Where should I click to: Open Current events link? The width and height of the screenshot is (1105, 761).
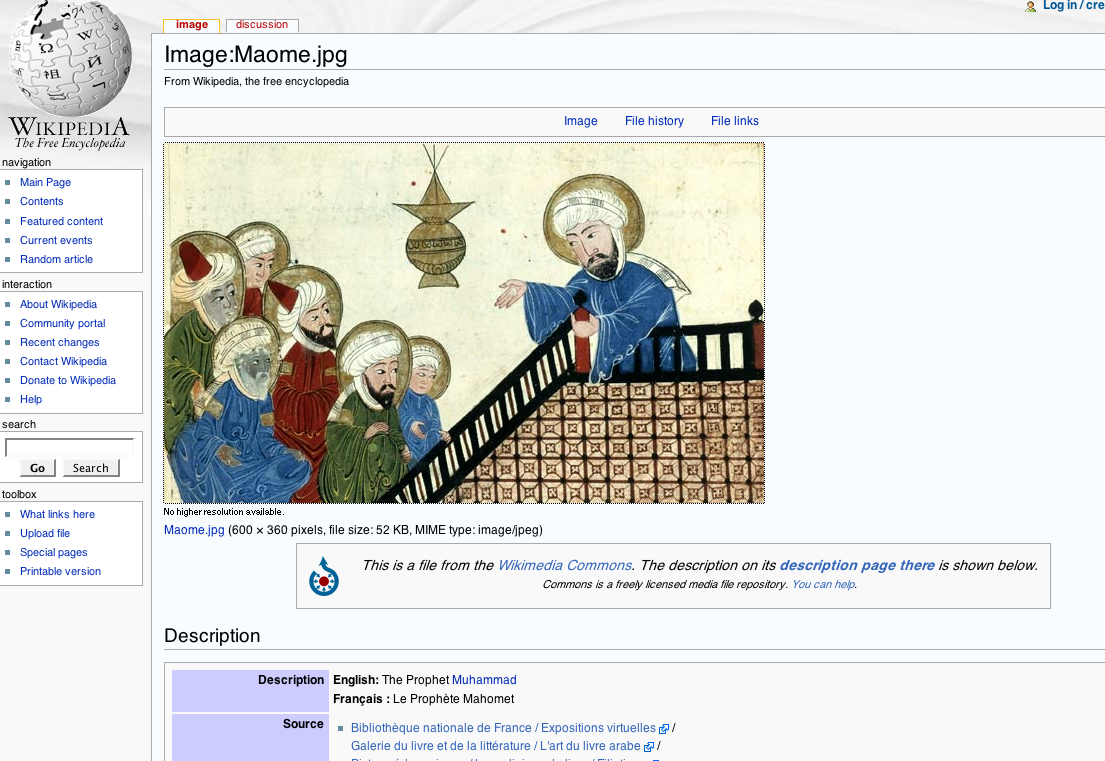click(x=56, y=240)
